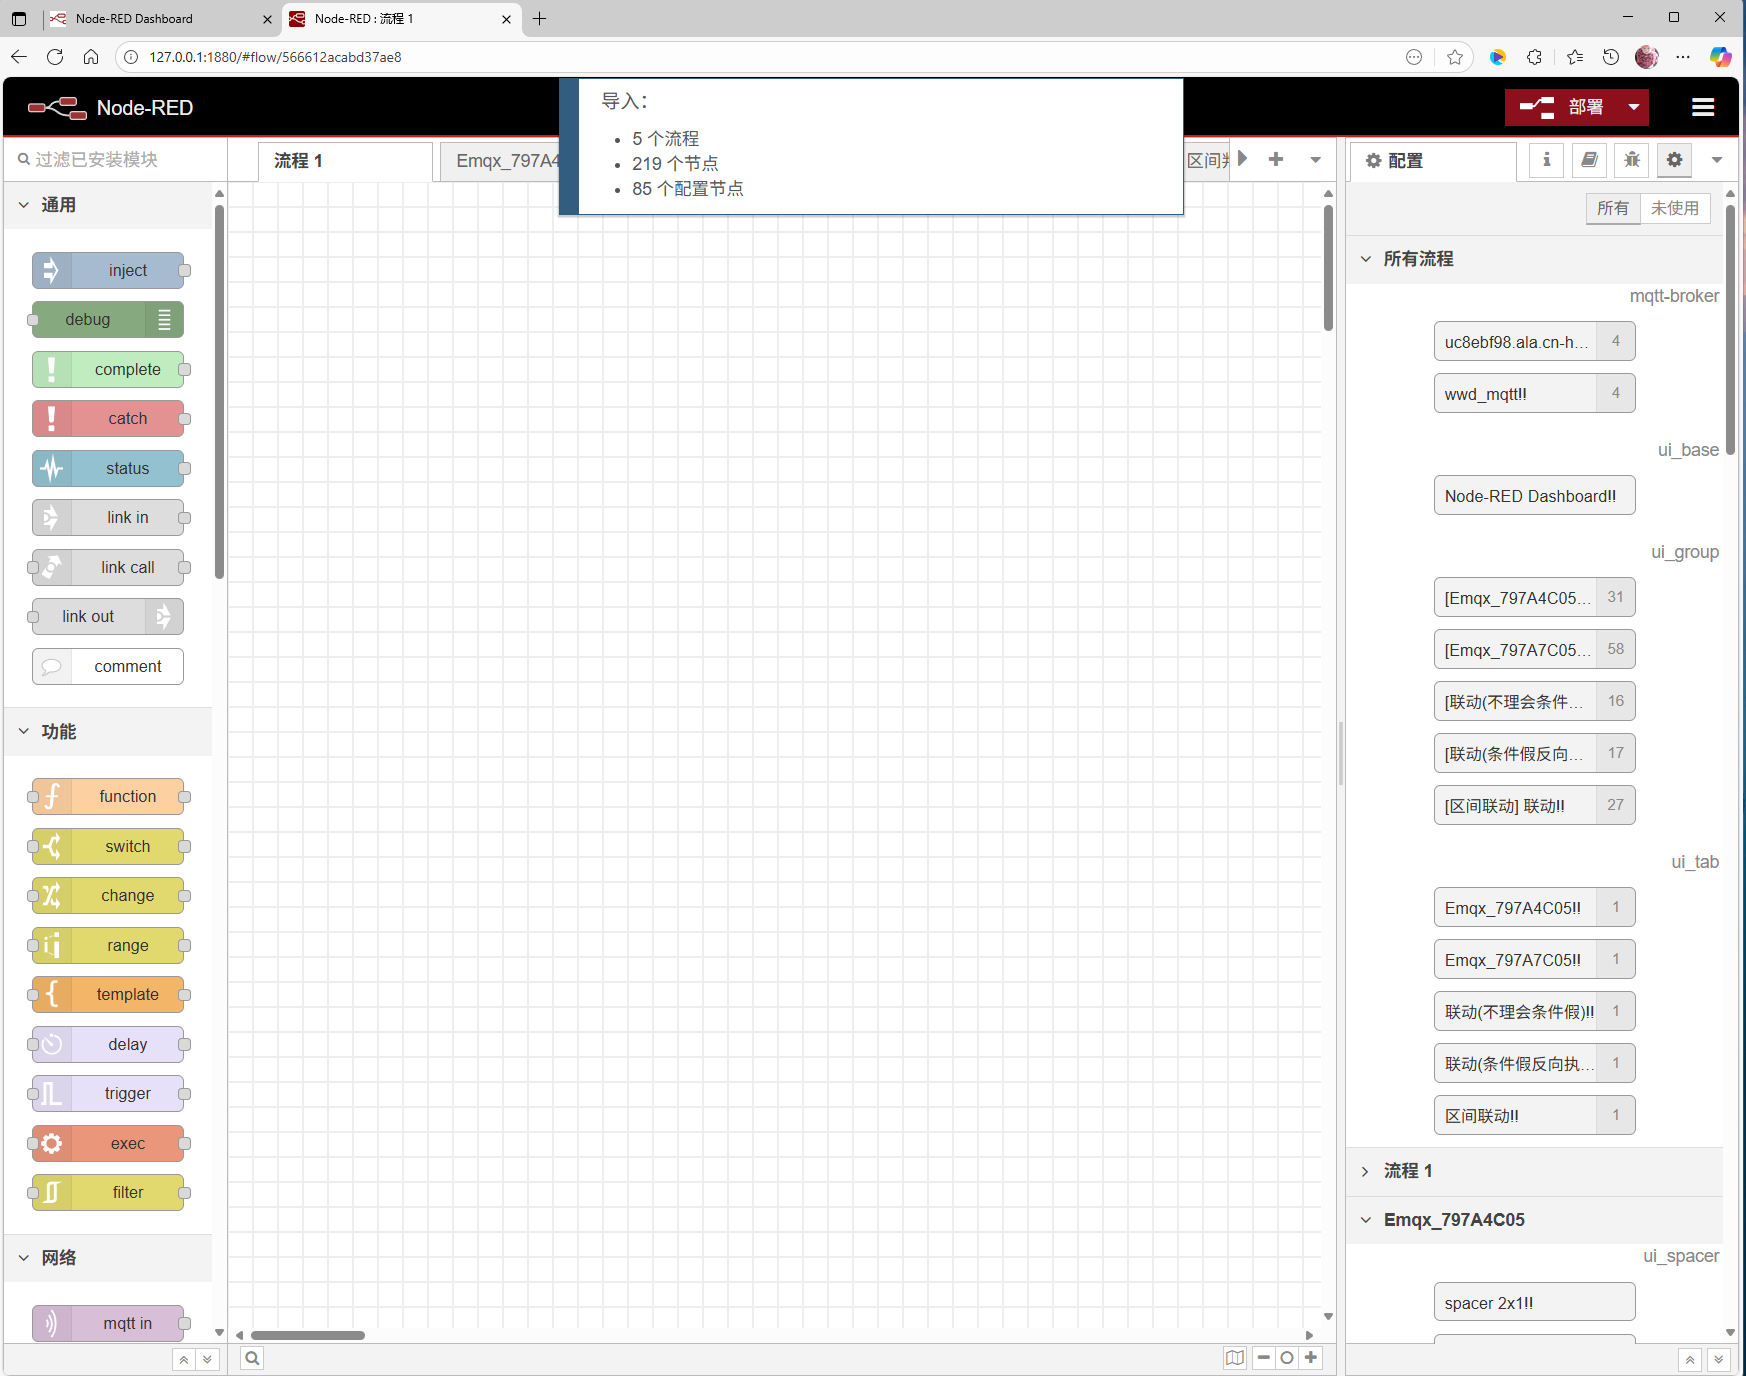Show only unused nodes with 未使用 filter
The image size is (1746, 1376).
point(1675,208)
